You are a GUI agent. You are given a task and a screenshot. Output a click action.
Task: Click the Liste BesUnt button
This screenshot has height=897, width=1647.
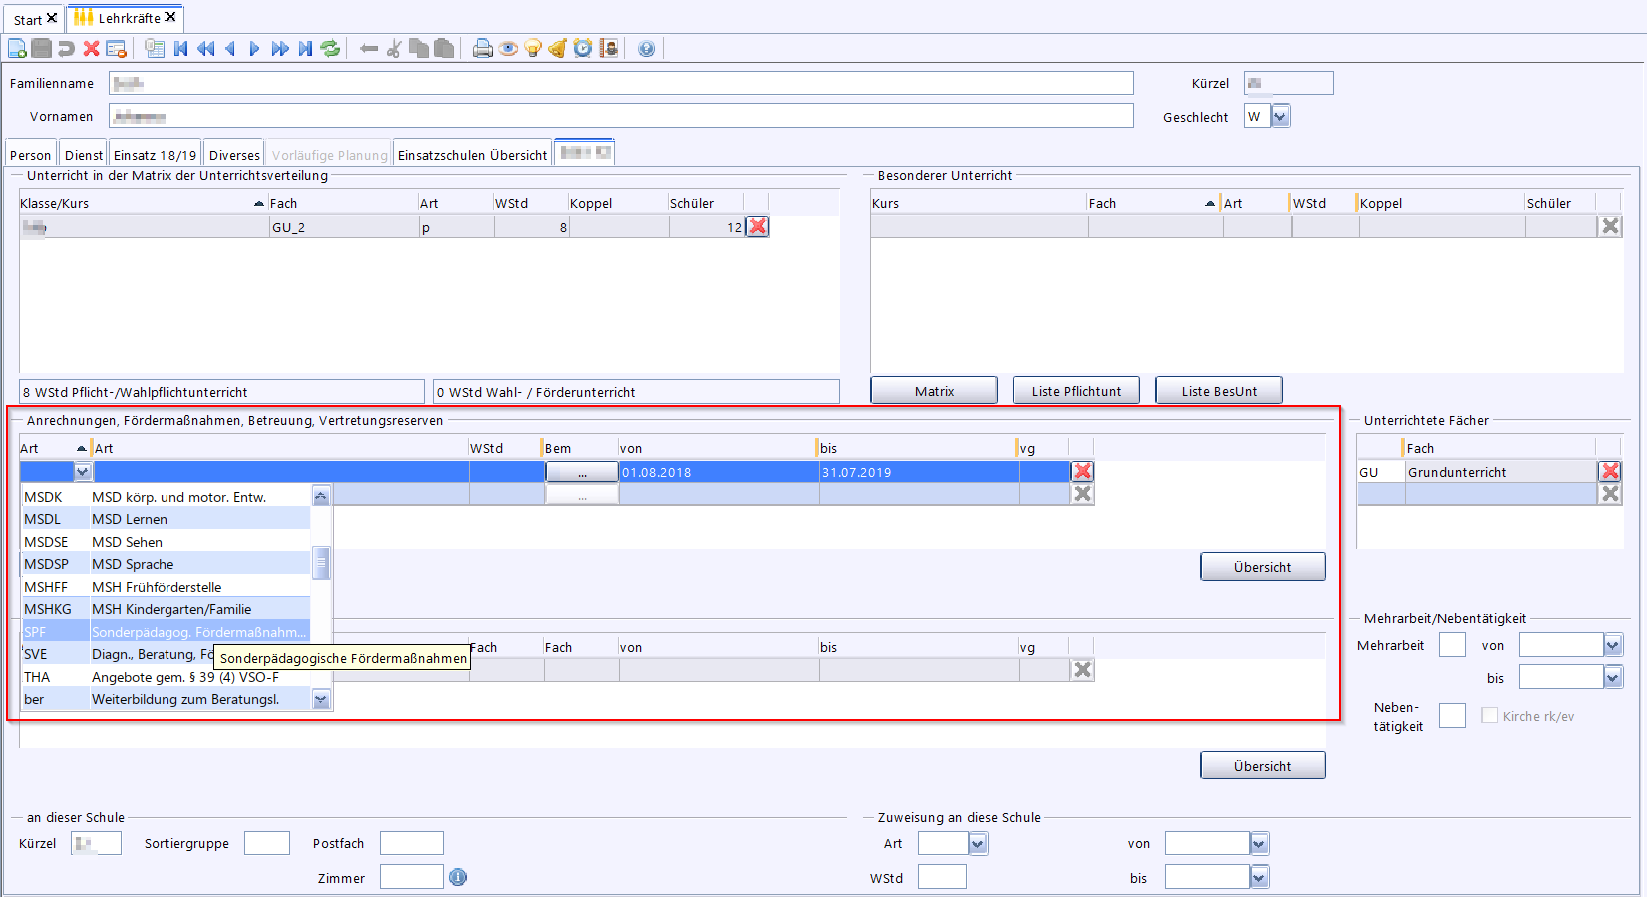click(1219, 391)
